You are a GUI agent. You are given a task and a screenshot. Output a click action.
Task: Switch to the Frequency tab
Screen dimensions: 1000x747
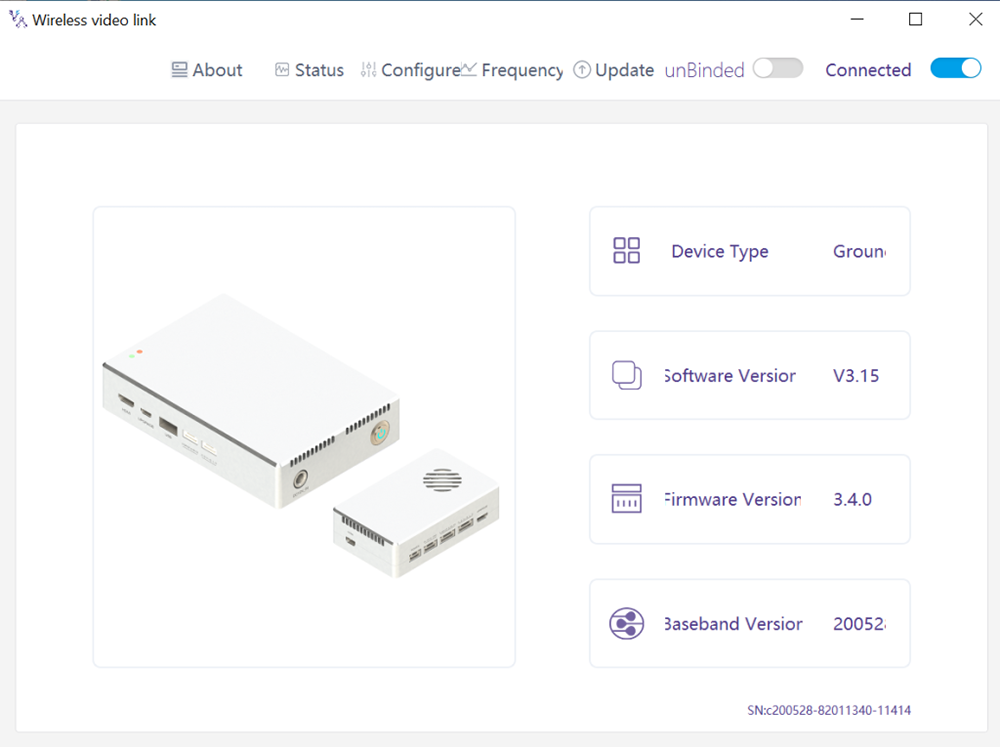(x=522, y=70)
